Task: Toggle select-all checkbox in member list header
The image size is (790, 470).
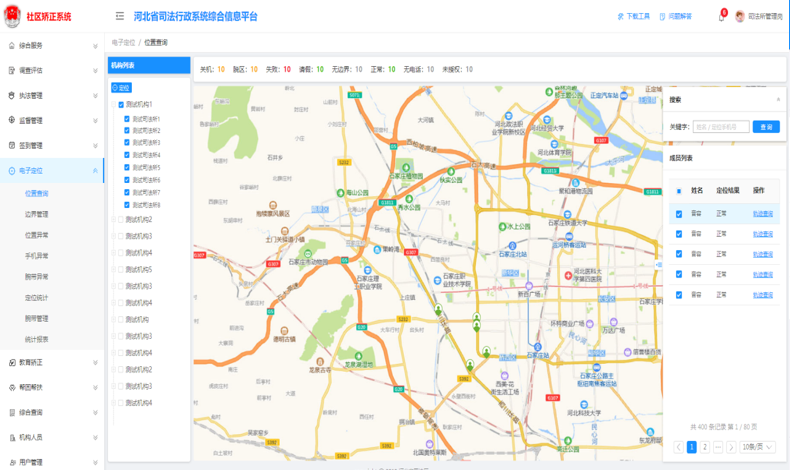Action: coord(679,190)
